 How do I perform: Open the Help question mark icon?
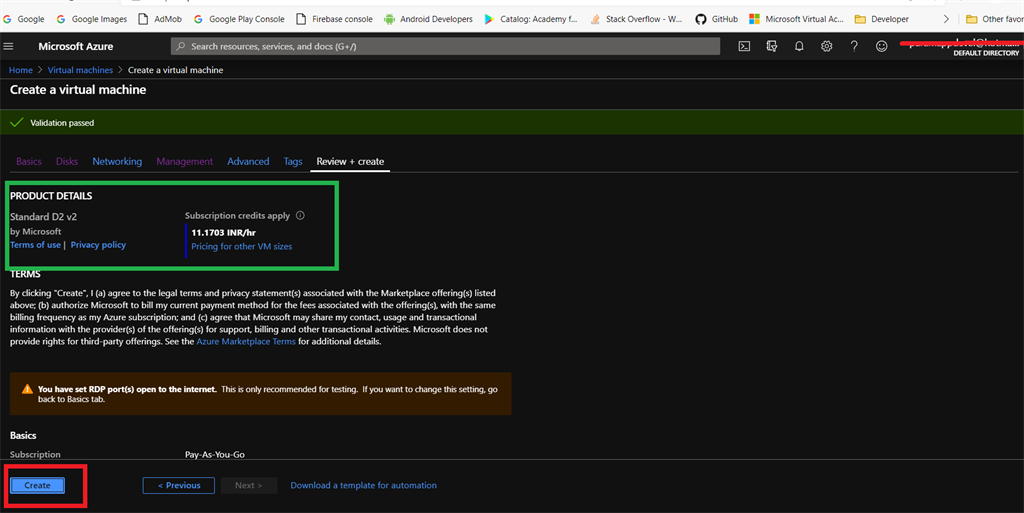(x=854, y=46)
